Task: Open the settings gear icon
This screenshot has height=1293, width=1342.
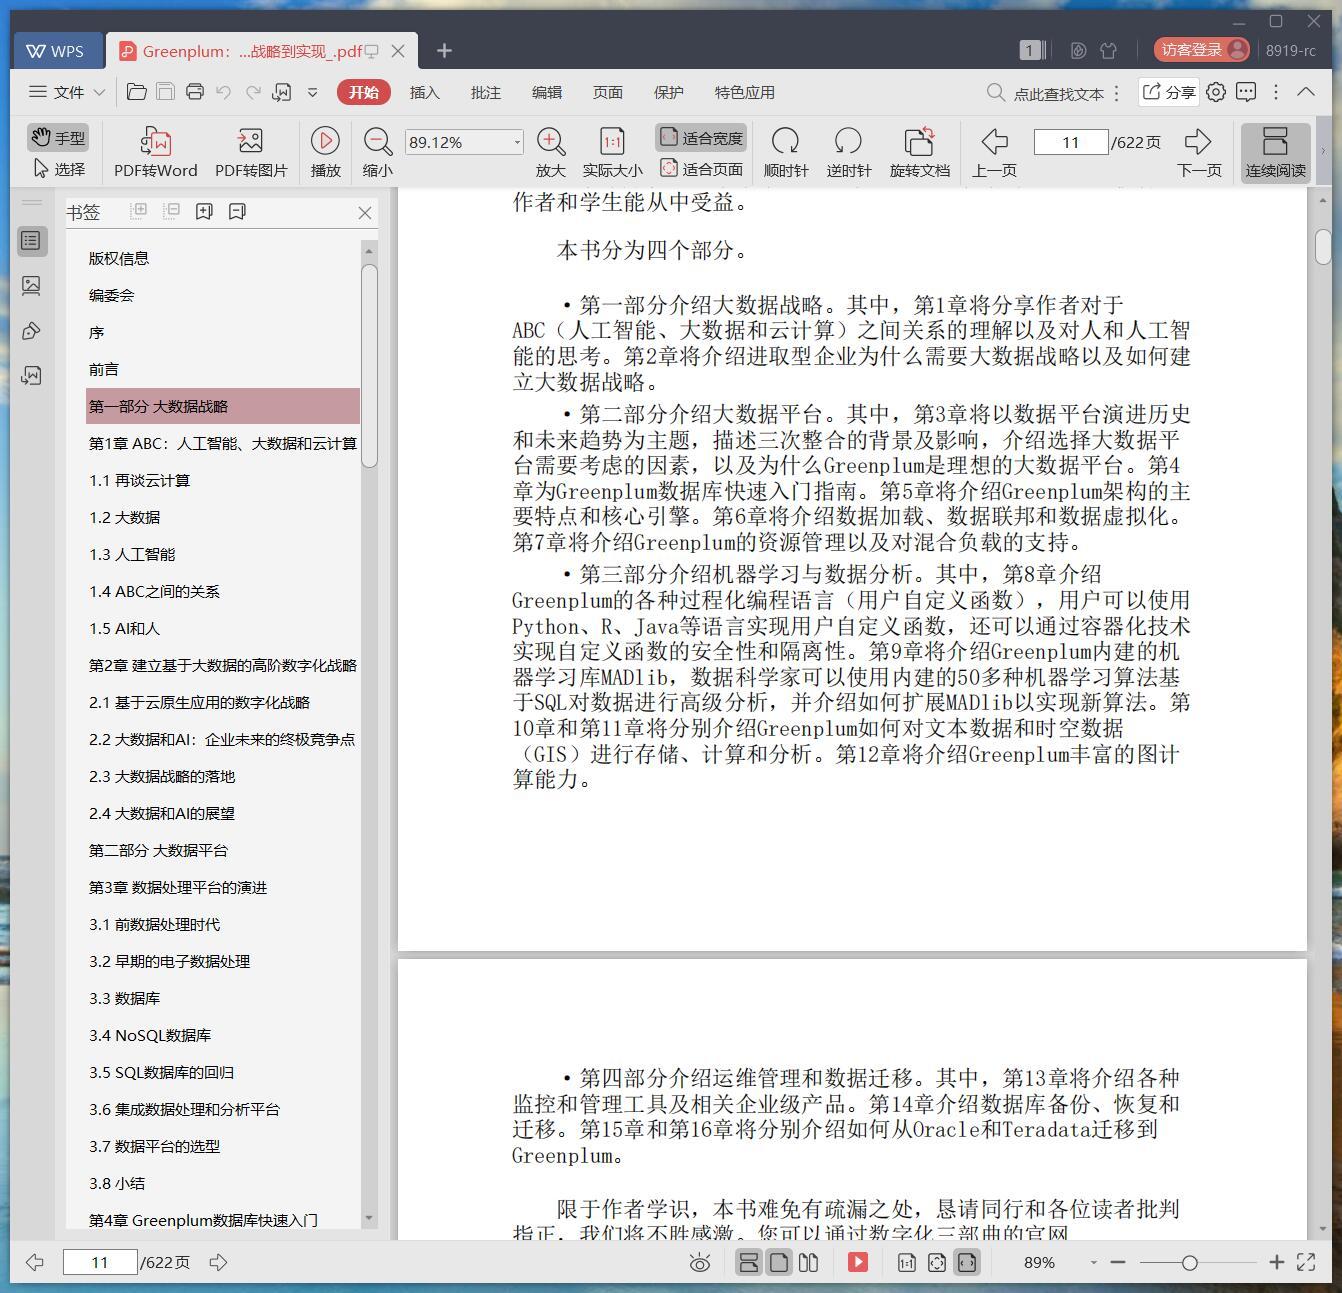Action: click(1216, 92)
